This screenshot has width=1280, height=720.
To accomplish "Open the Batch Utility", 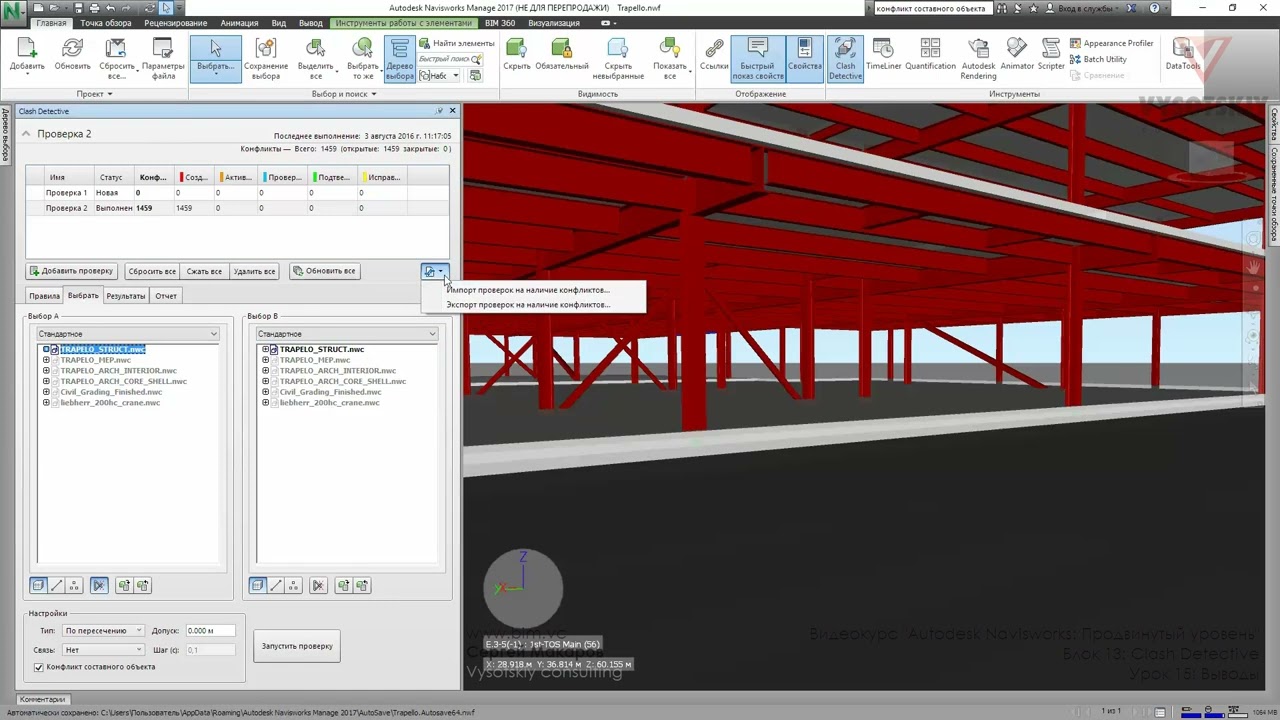I will [1098, 59].
